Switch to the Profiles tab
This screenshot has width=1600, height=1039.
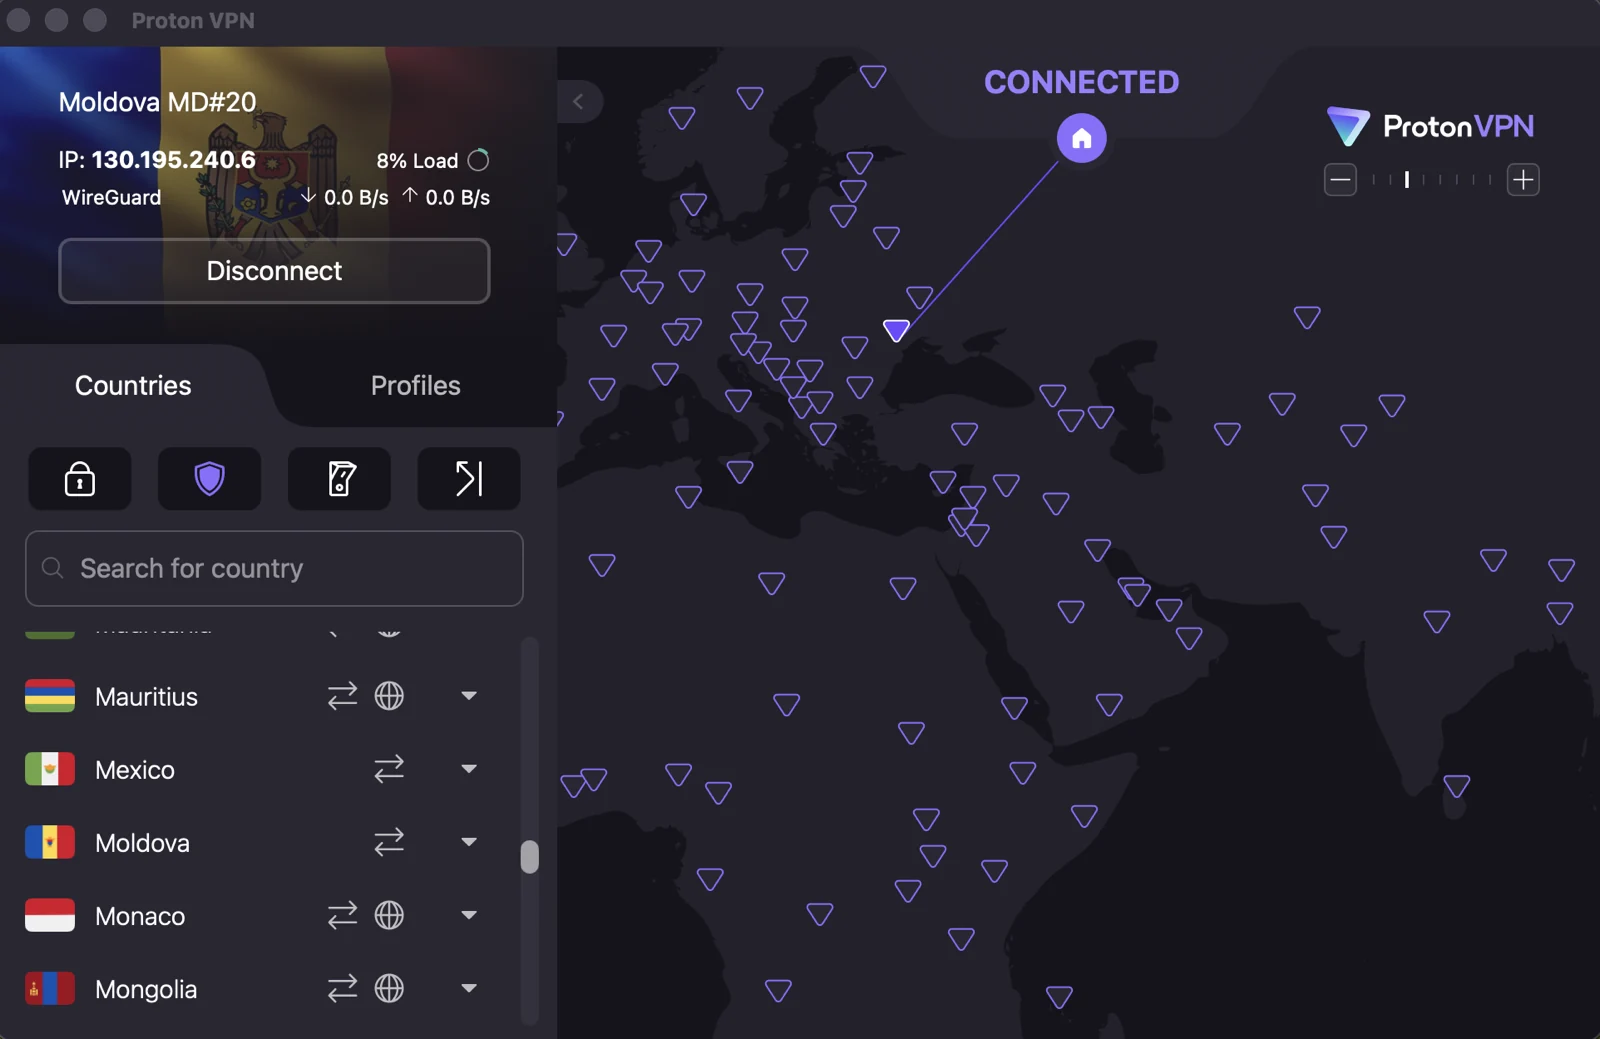click(x=416, y=386)
